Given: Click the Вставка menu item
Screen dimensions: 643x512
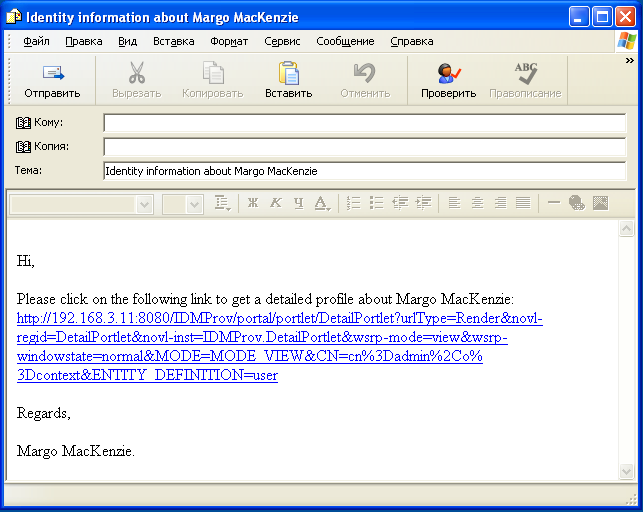Looking at the screenshot, I should (x=173, y=41).
